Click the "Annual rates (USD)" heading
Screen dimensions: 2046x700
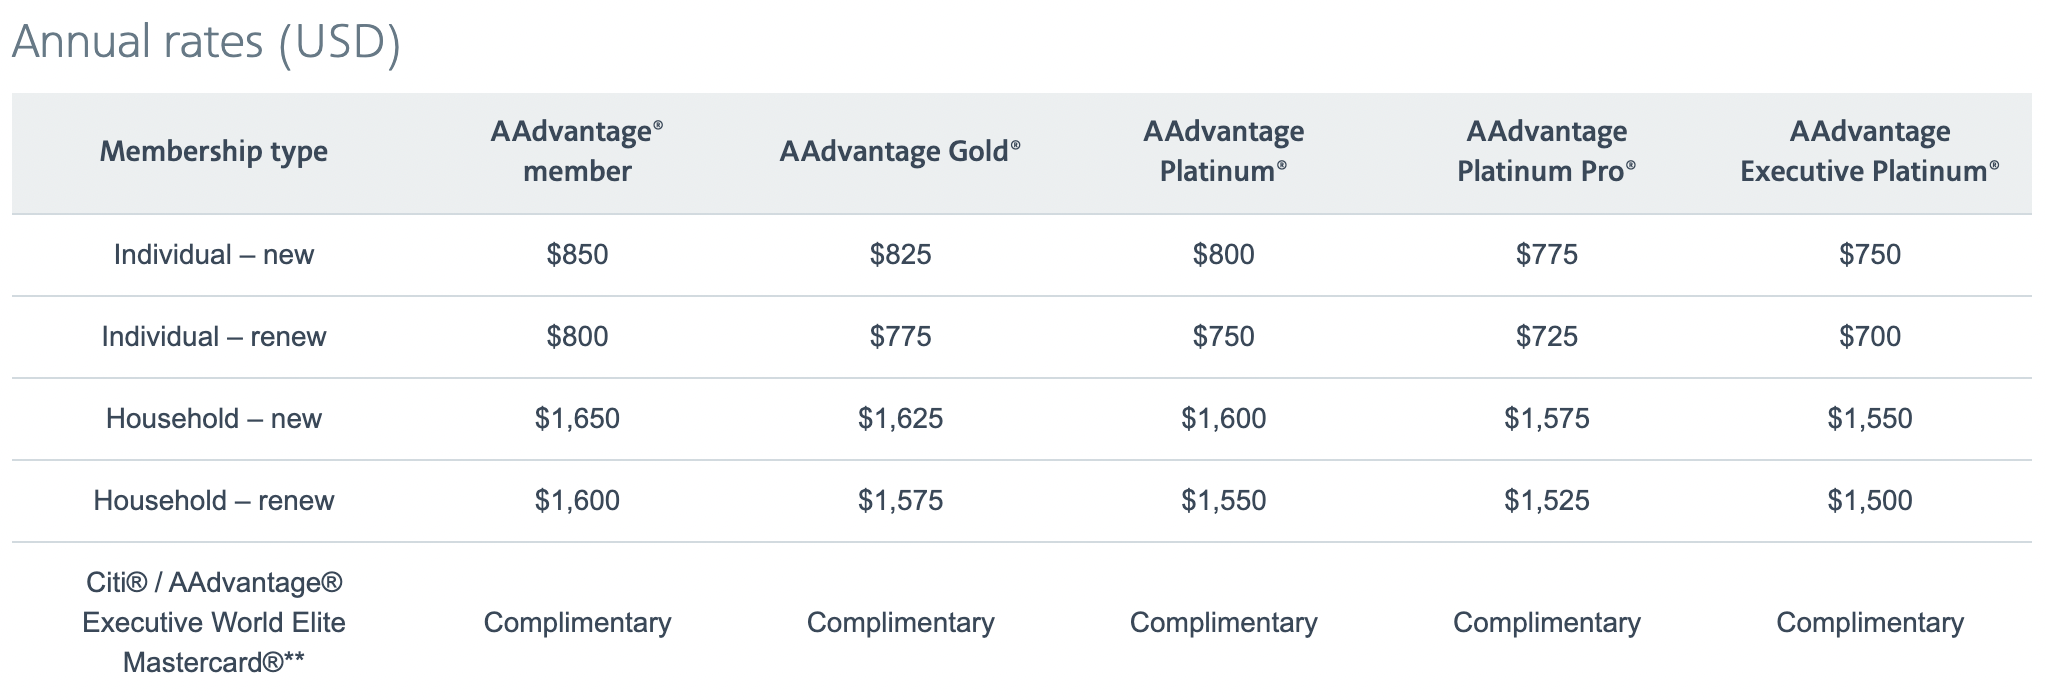click(x=206, y=43)
